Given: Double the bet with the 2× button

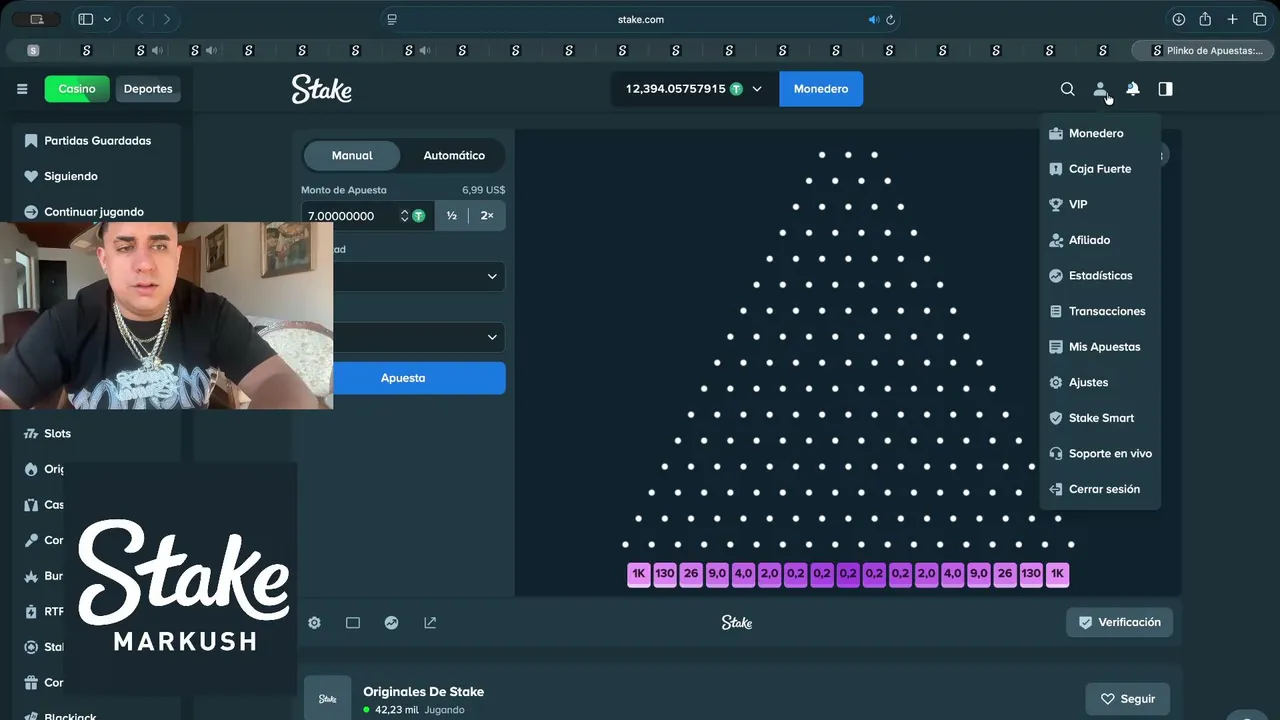Looking at the screenshot, I should coord(487,216).
